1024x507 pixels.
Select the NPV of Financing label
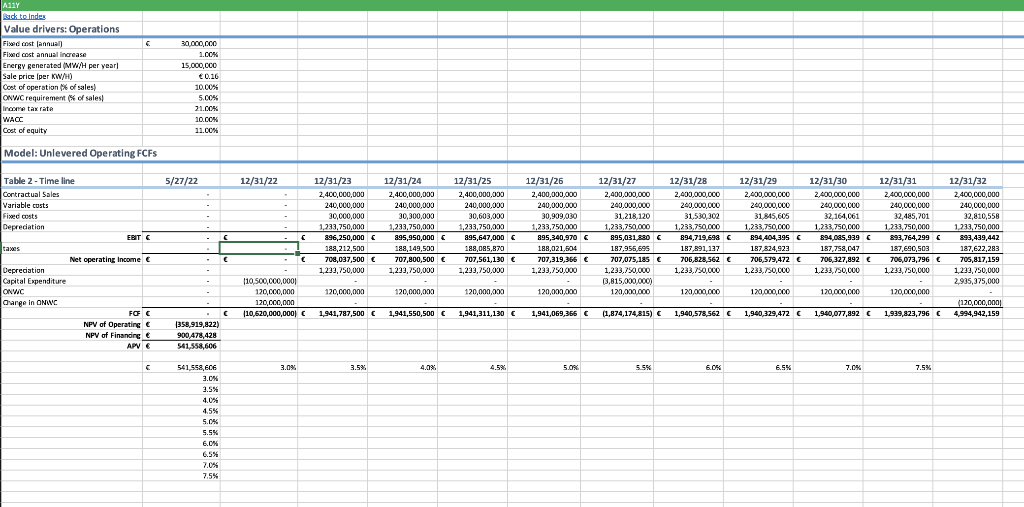[113, 335]
